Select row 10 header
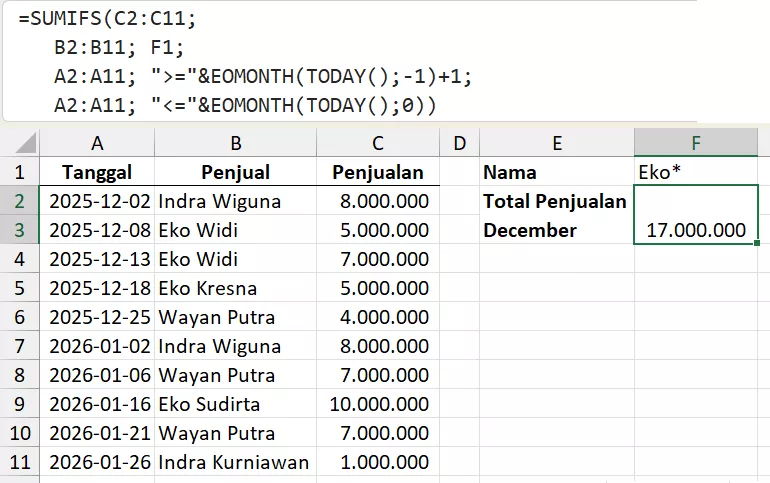This screenshot has height=483, width=770. pos(20,432)
